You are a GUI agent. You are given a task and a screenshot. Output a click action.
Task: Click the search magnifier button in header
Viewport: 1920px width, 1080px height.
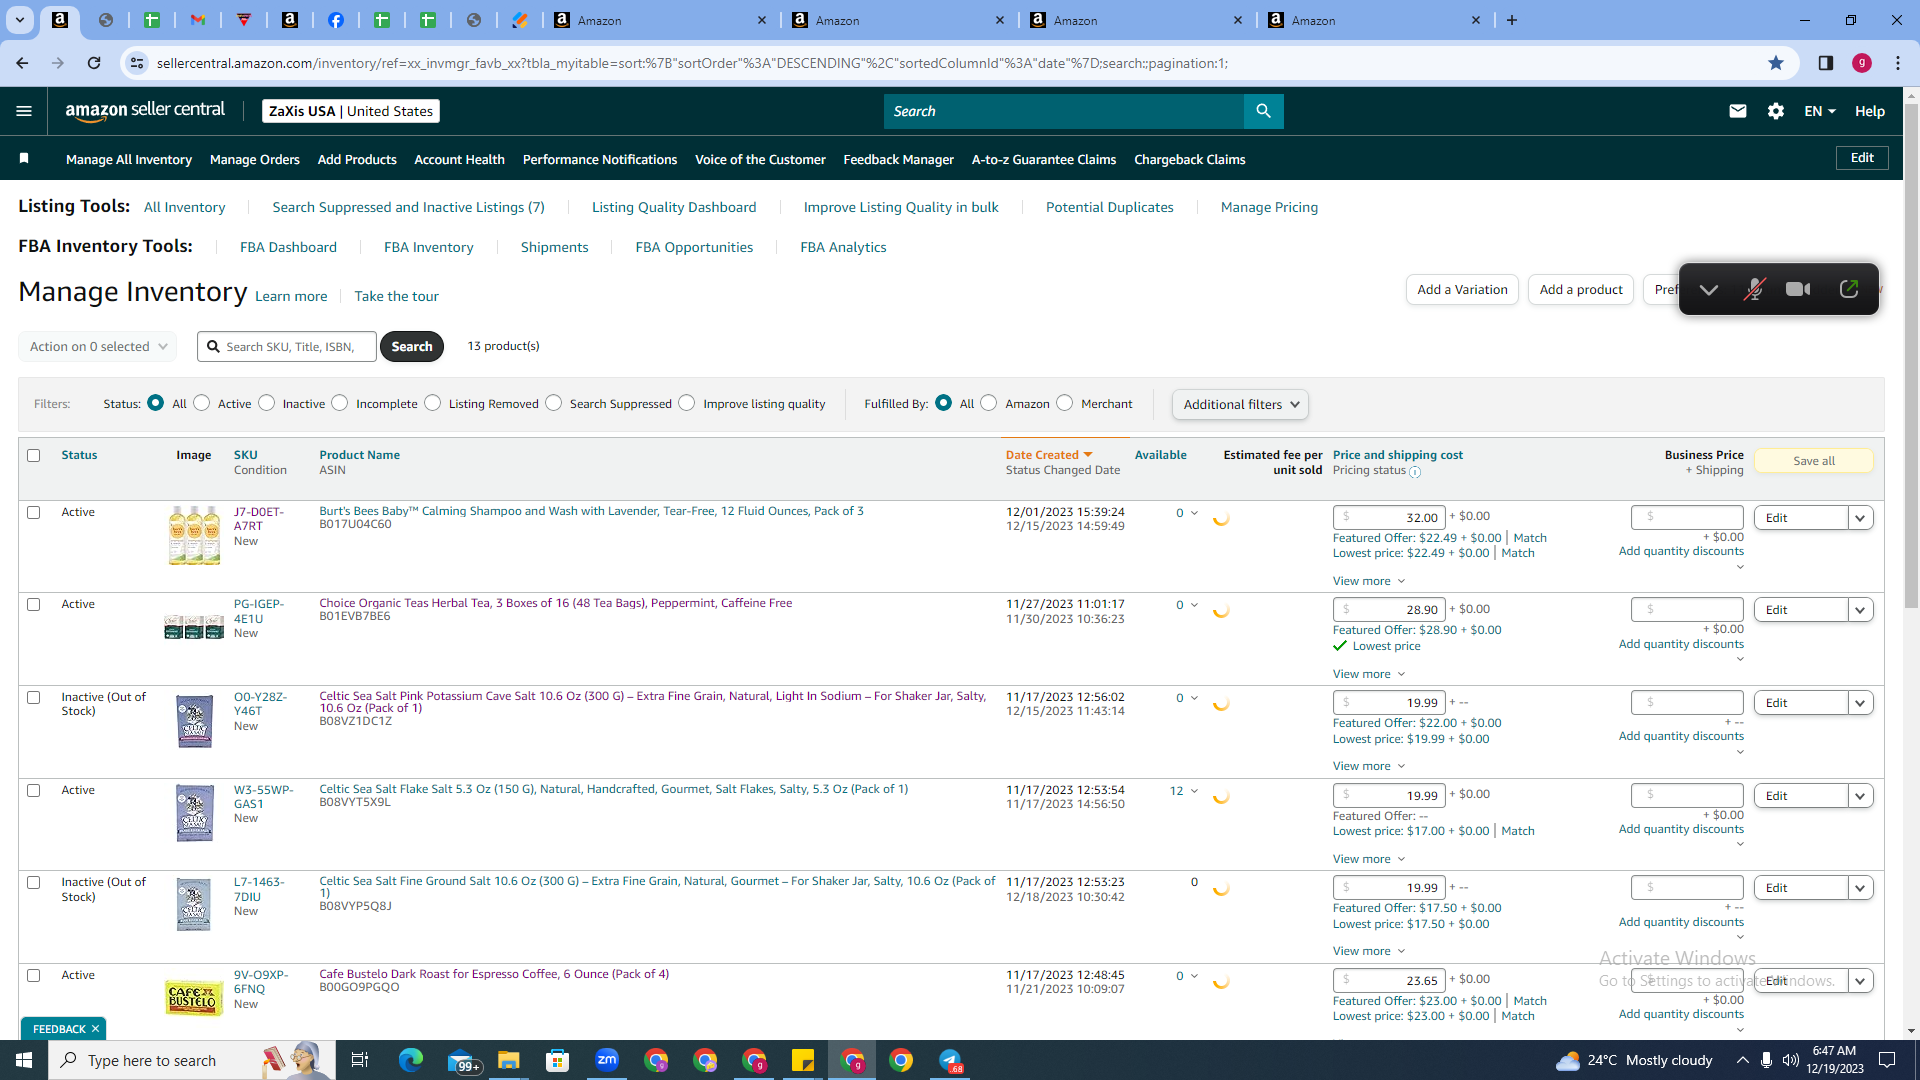point(1264,111)
